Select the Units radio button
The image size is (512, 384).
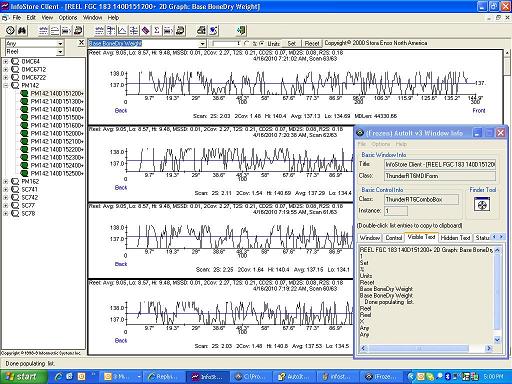[x=262, y=43]
